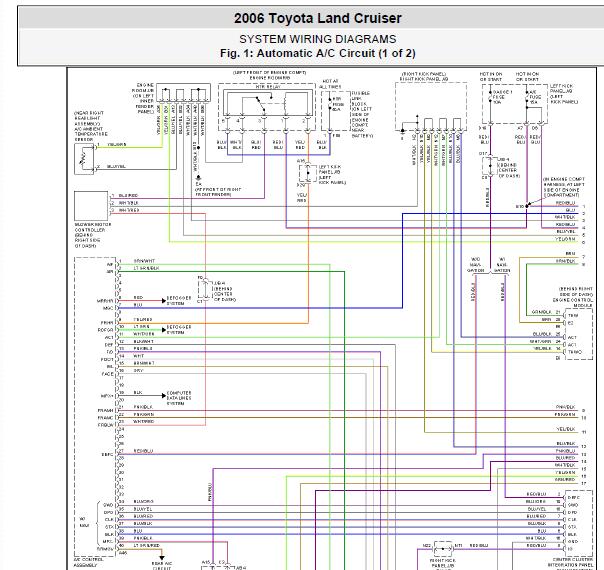Click the "GAUGE 1 FUSE 10A" label
604x570 pixels.
tap(503, 97)
